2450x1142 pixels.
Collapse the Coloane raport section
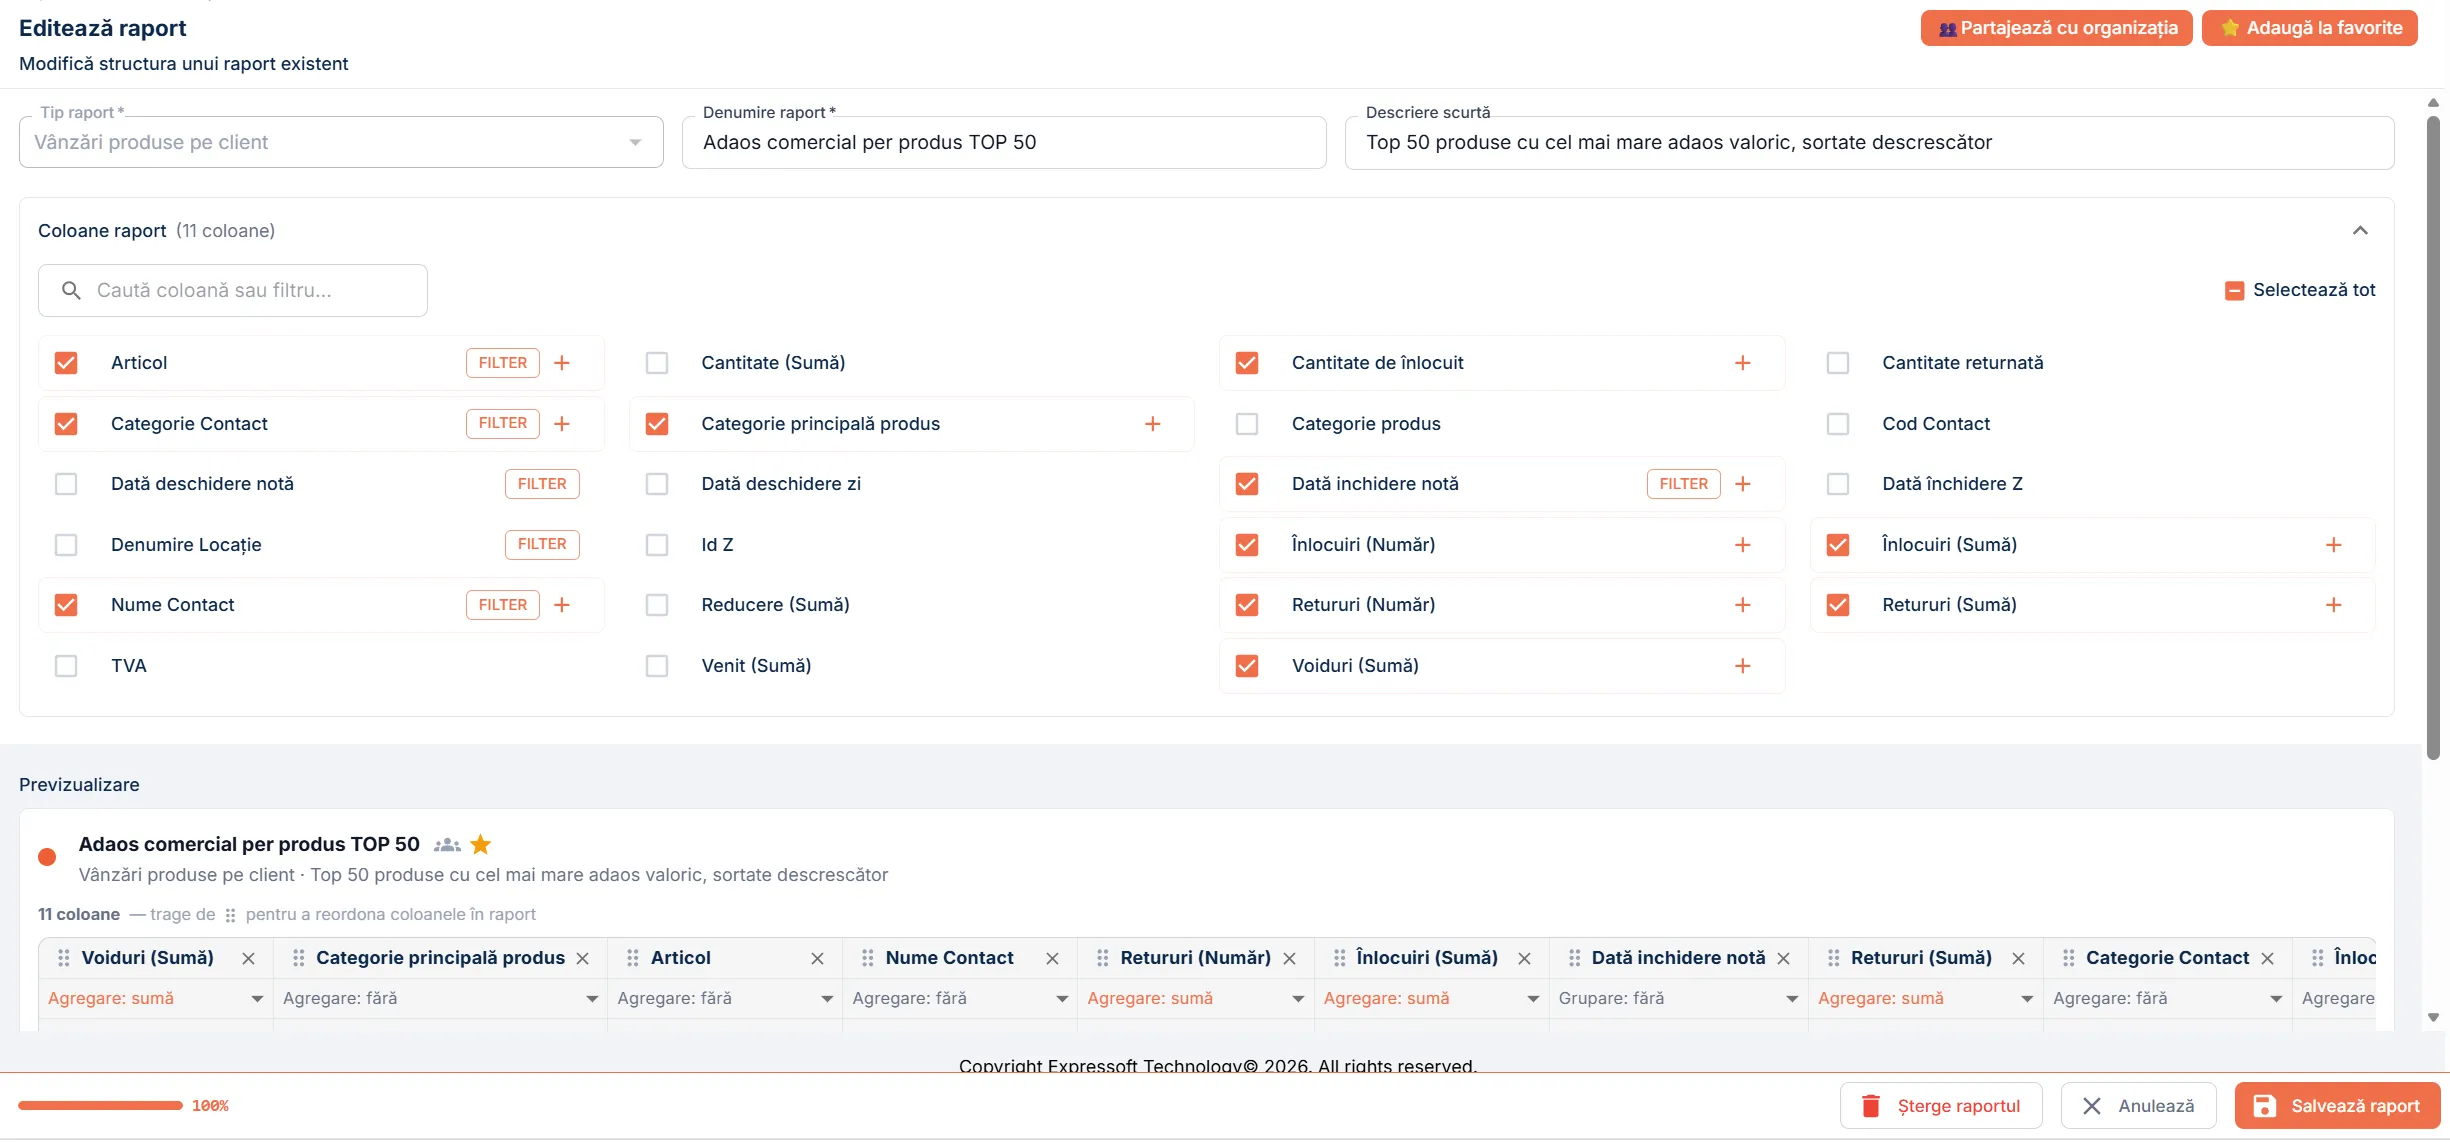pyautogui.click(x=2360, y=231)
